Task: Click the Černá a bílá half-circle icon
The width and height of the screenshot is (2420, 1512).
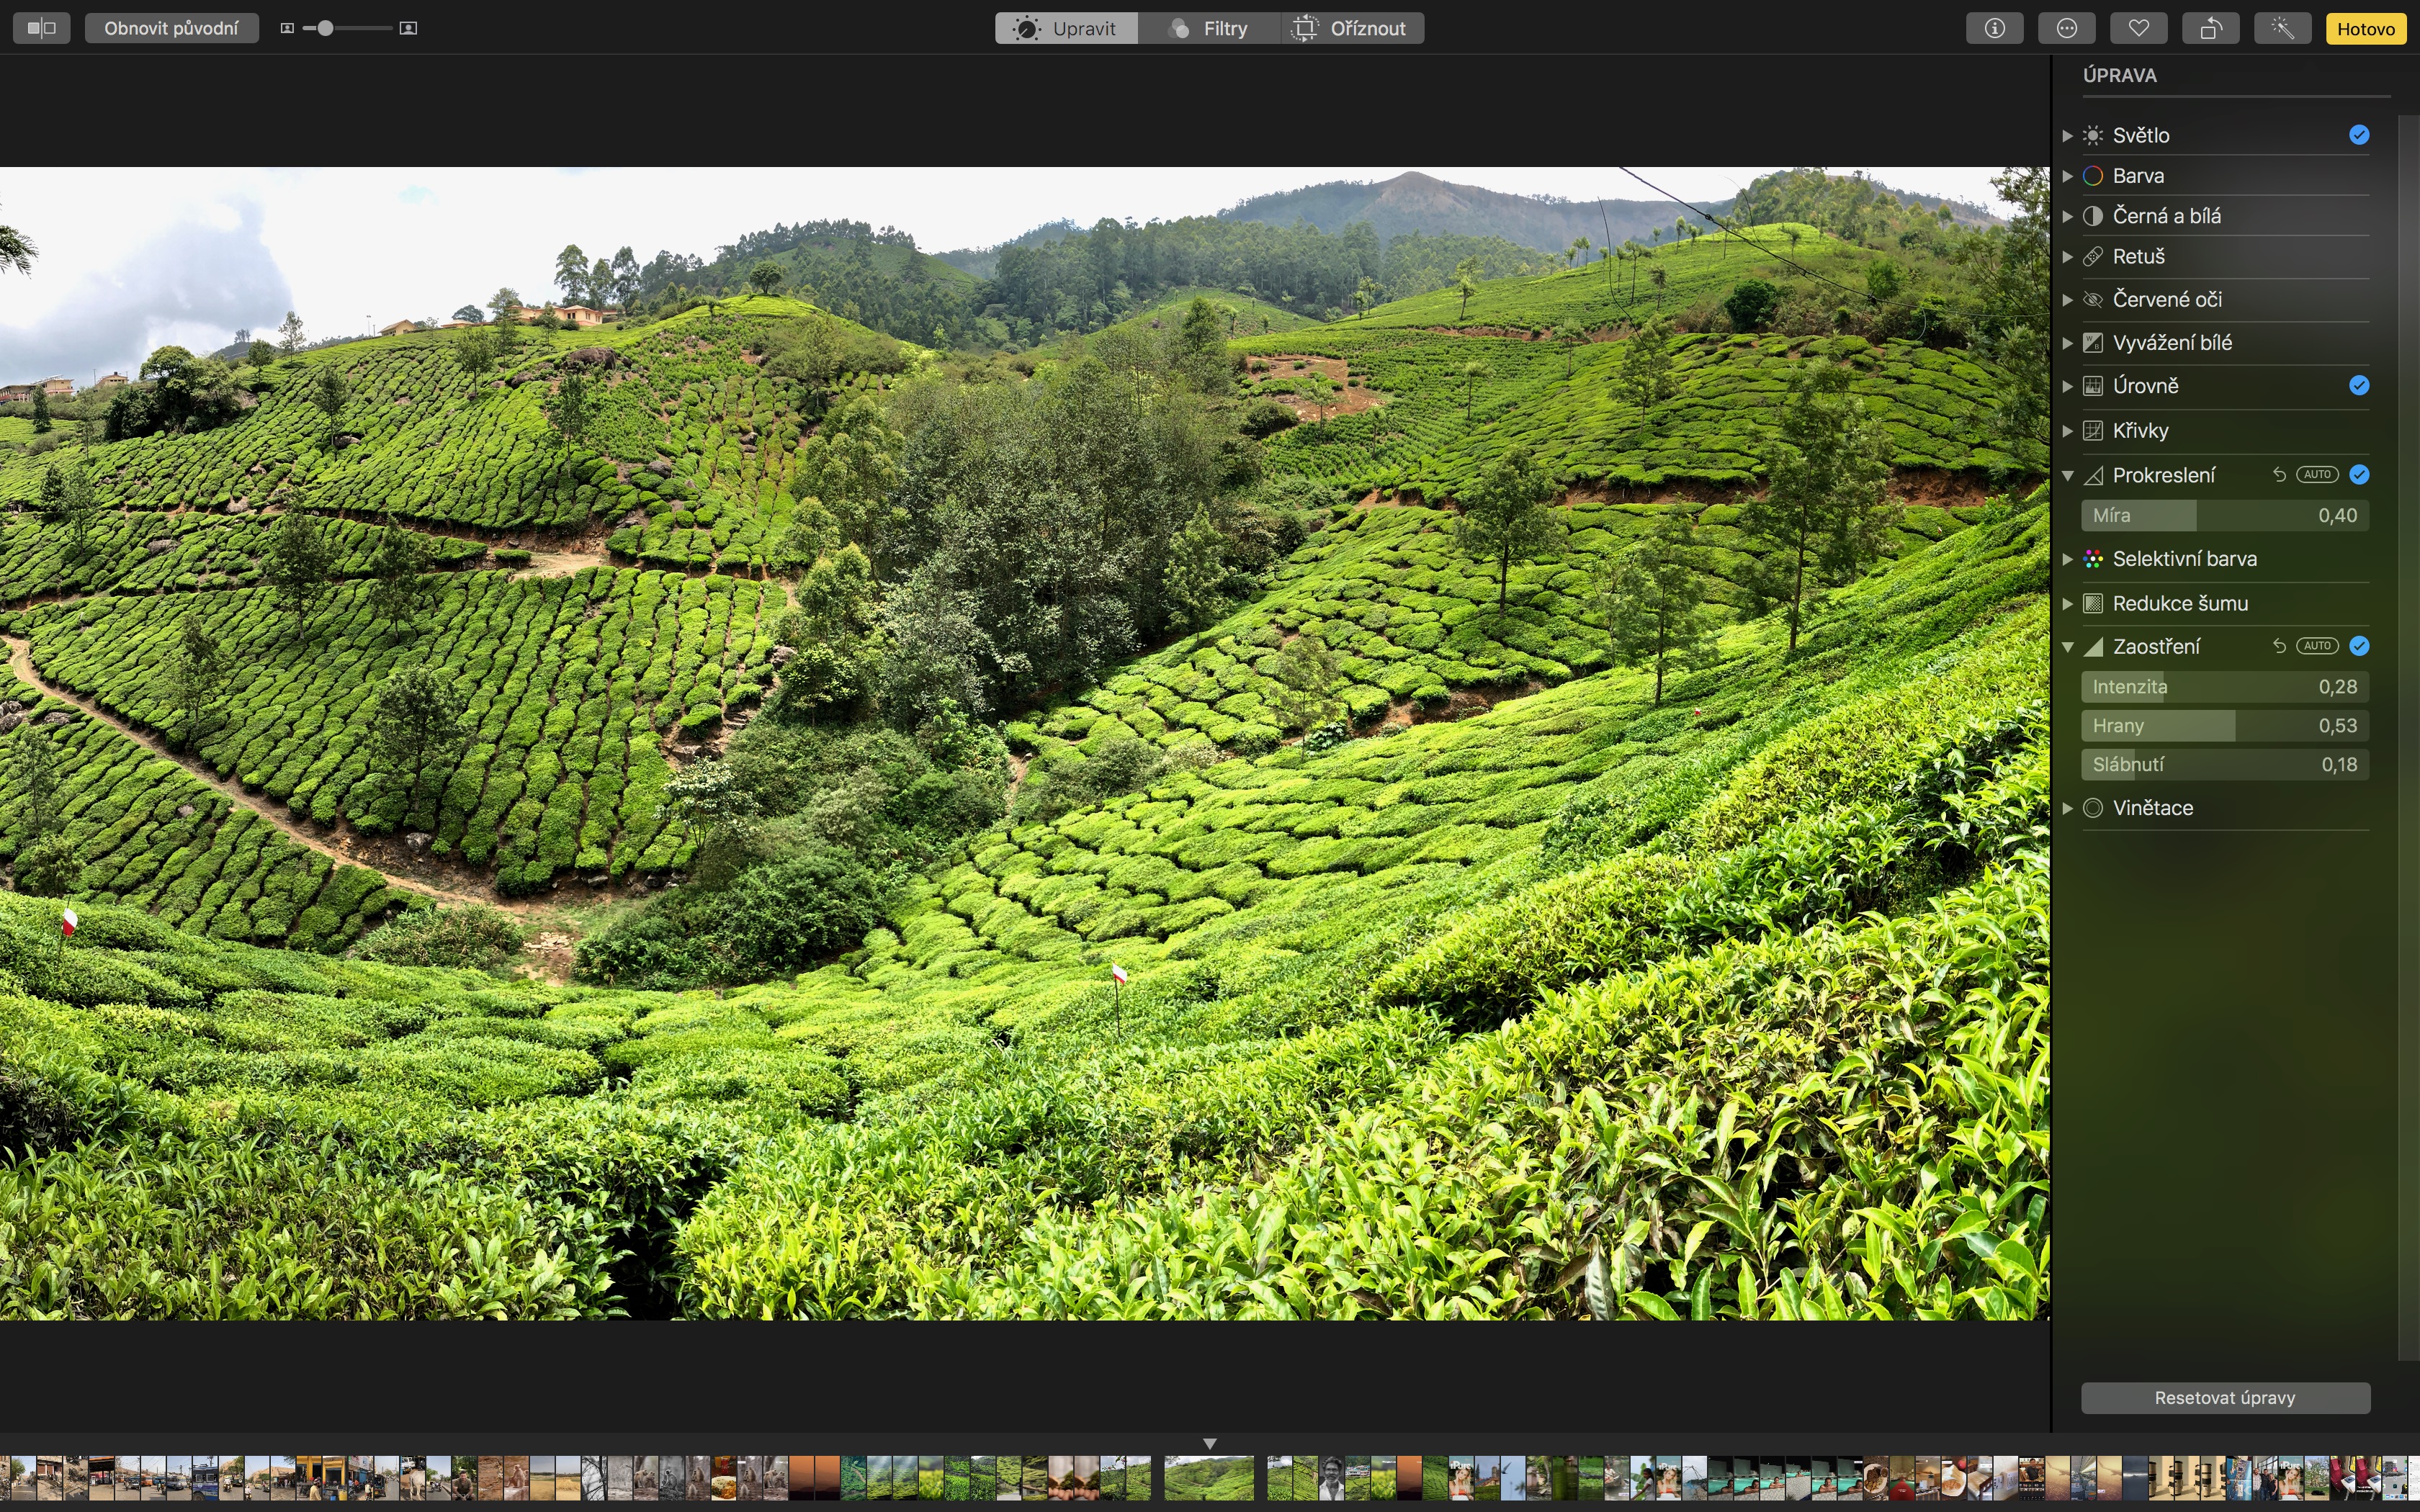Action: coord(2093,216)
